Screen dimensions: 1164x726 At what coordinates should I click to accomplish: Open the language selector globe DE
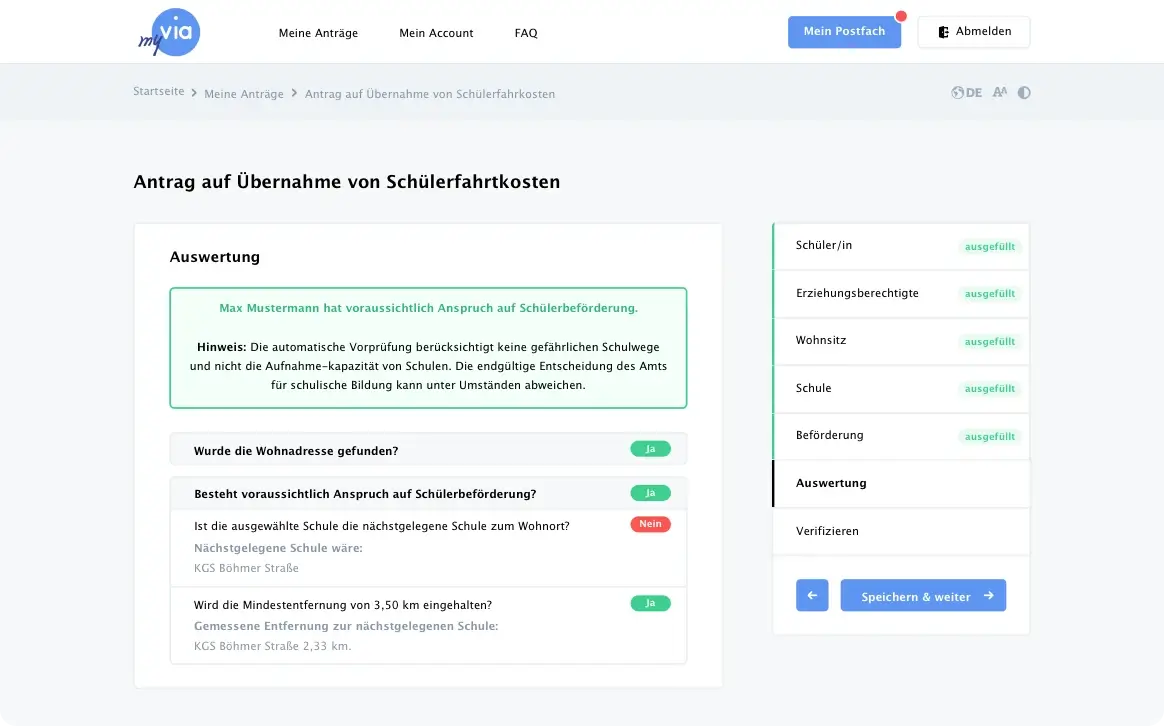tap(966, 93)
